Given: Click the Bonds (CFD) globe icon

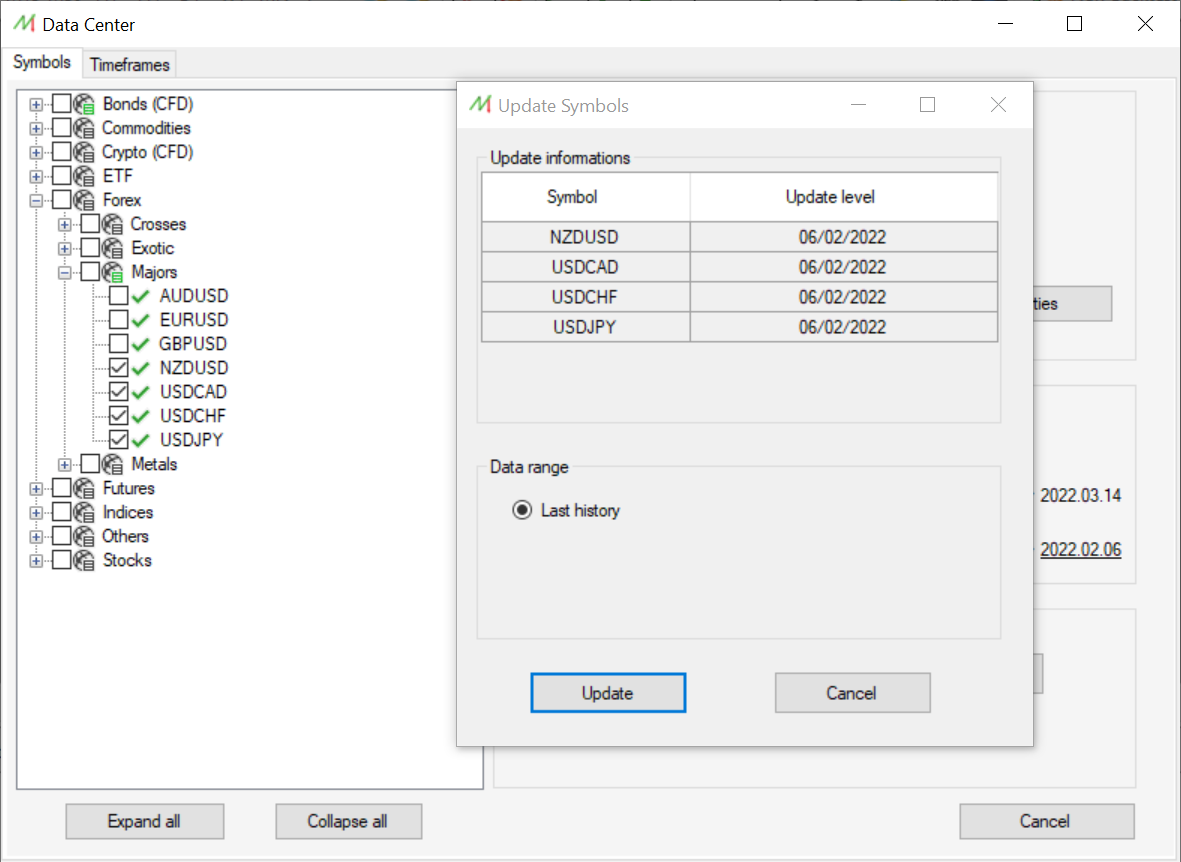Looking at the screenshot, I should 84,104.
